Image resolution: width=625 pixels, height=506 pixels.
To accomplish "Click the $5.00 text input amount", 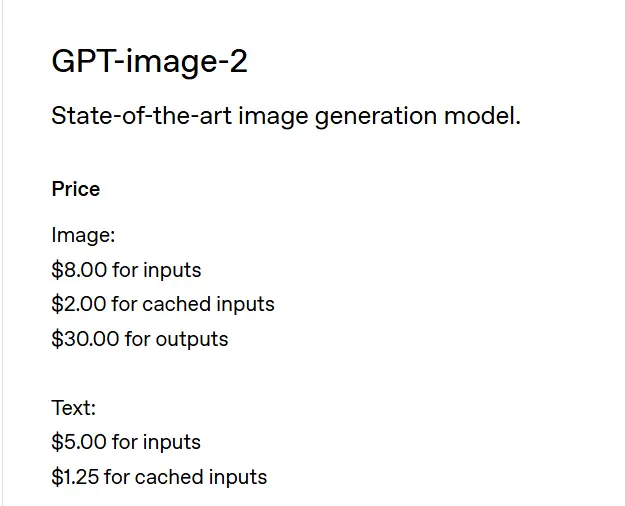I will 77,442.
